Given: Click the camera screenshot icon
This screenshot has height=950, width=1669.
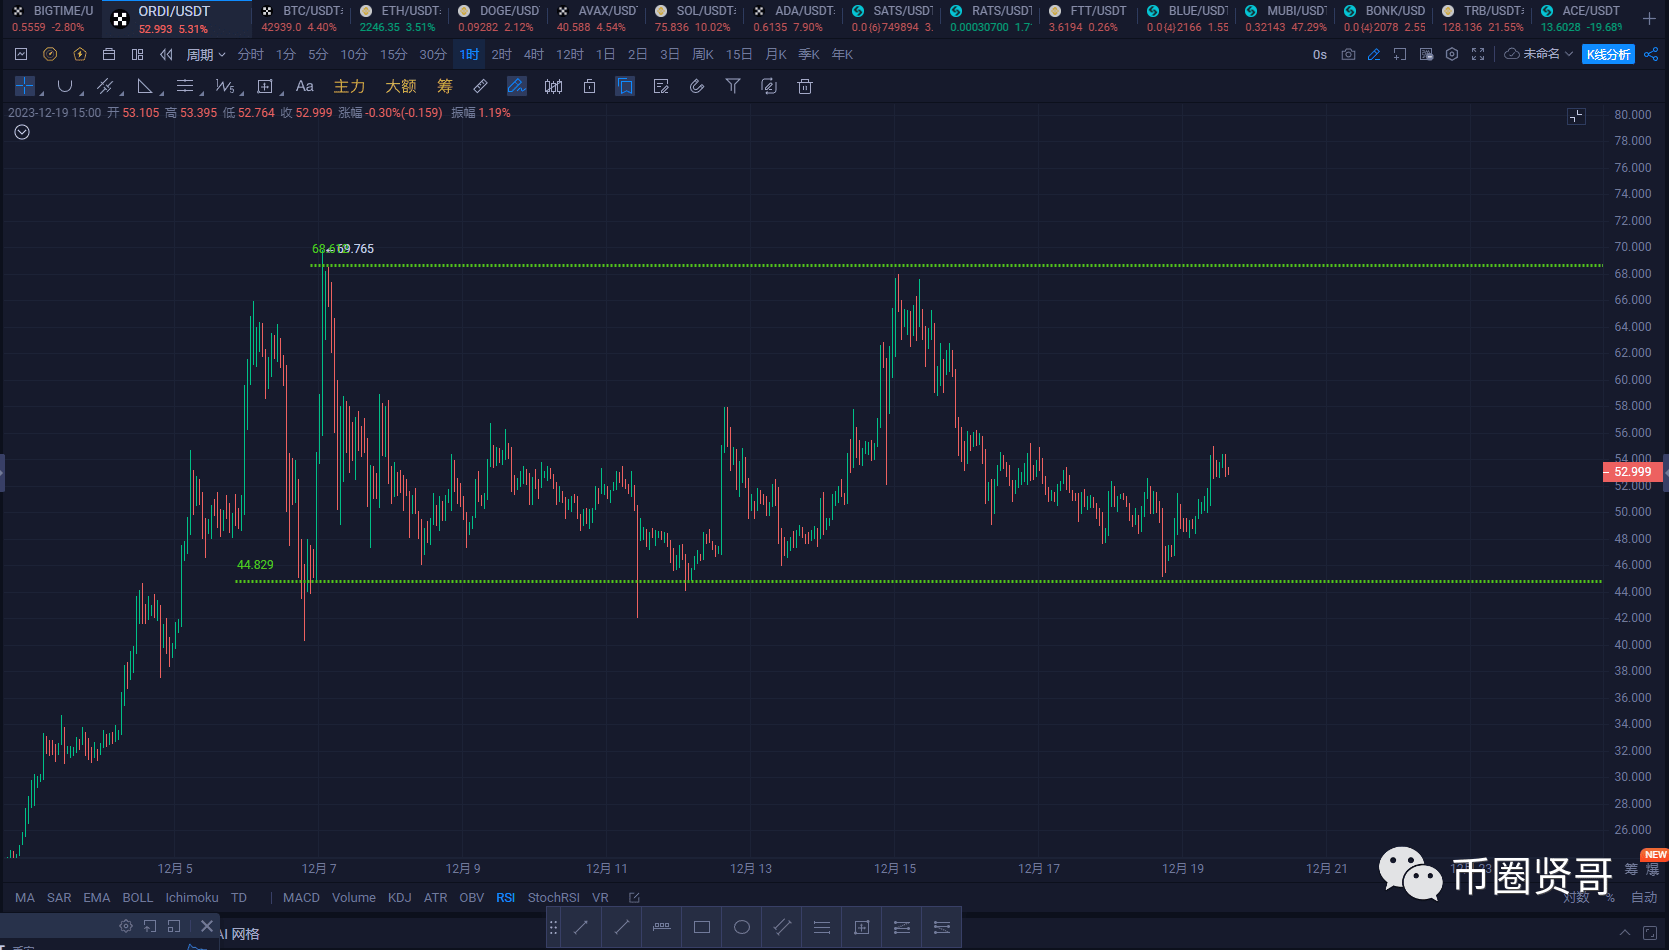Looking at the screenshot, I should click(1348, 54).
